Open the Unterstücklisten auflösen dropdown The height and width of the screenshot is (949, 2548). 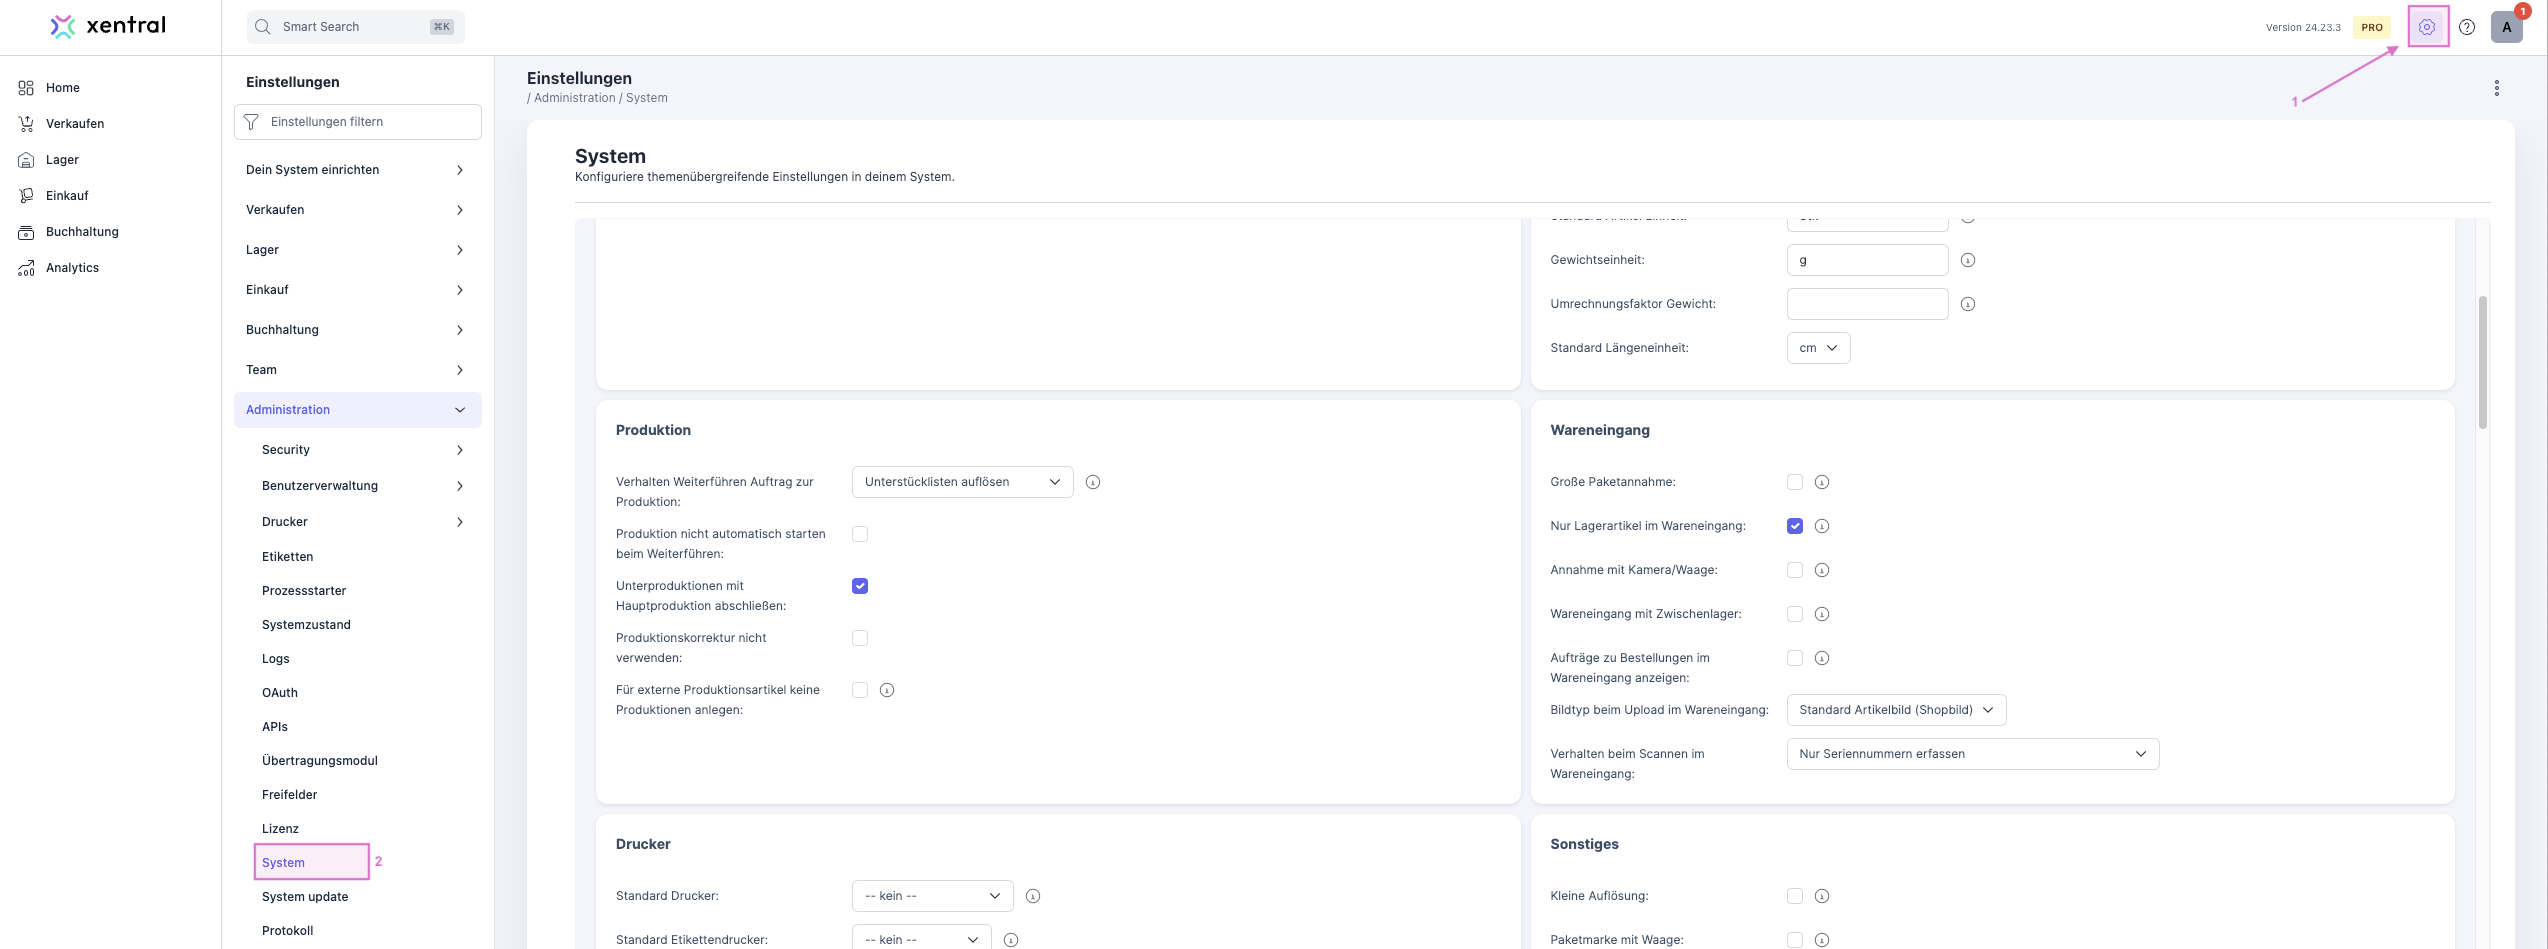[962, 482]
